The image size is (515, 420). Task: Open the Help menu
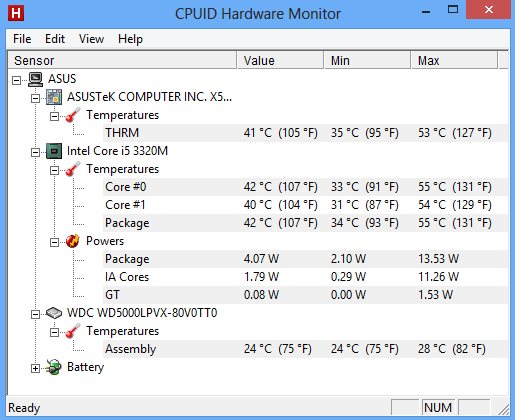coord(130,39)
